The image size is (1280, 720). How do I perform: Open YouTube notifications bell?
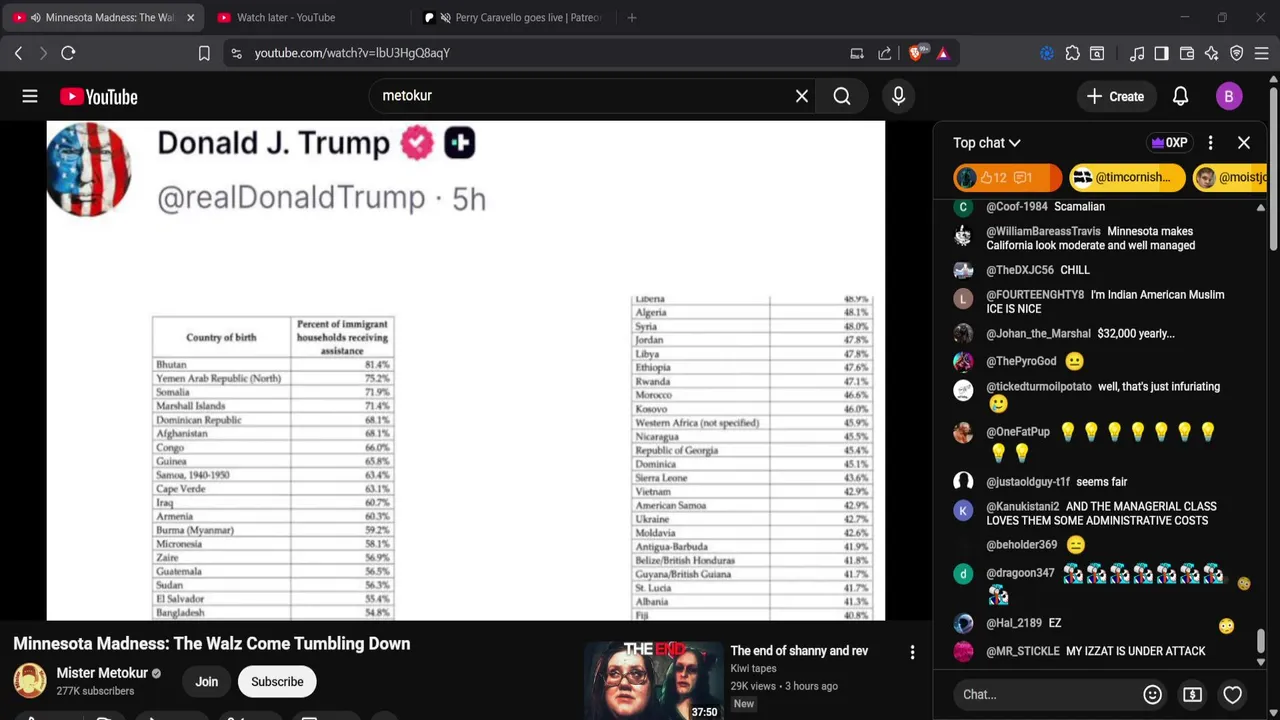pyautogui.click(x=1180, y=96)
